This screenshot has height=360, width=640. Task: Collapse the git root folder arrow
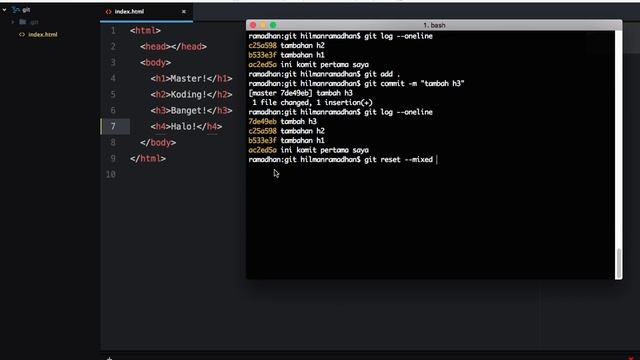click(x=4, y=10)
